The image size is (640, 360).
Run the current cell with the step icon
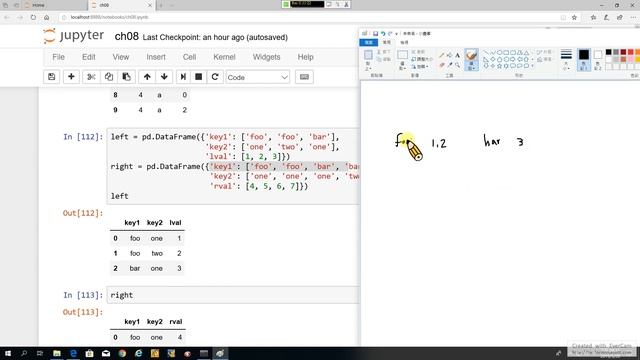pos(183,77)
